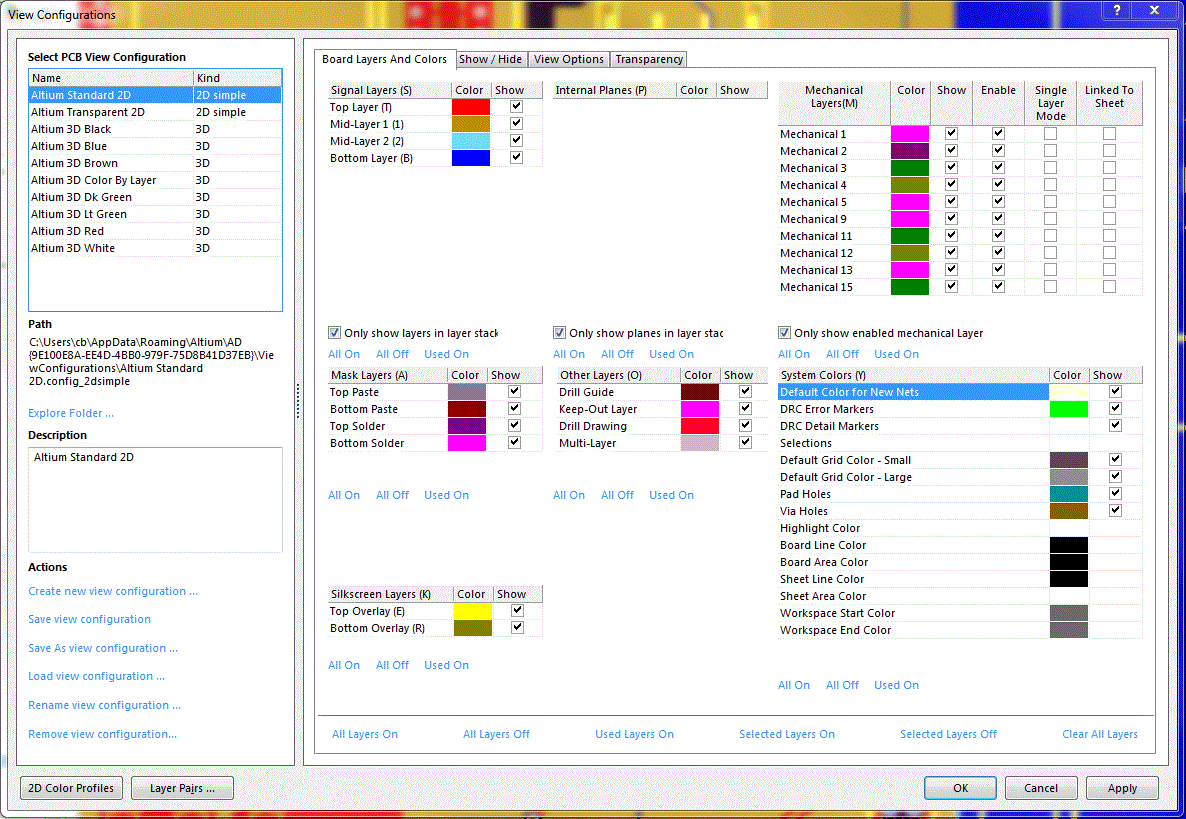Click the Selections system color row

pyautogui.click(x=960, y=443)
